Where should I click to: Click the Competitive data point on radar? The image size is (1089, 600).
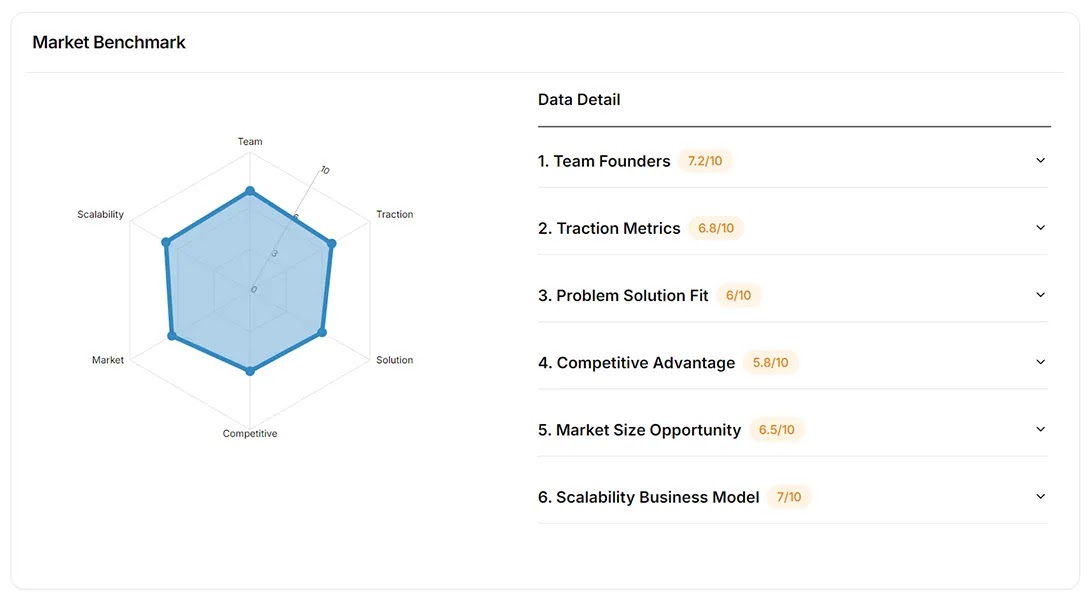tap(250, 371)
